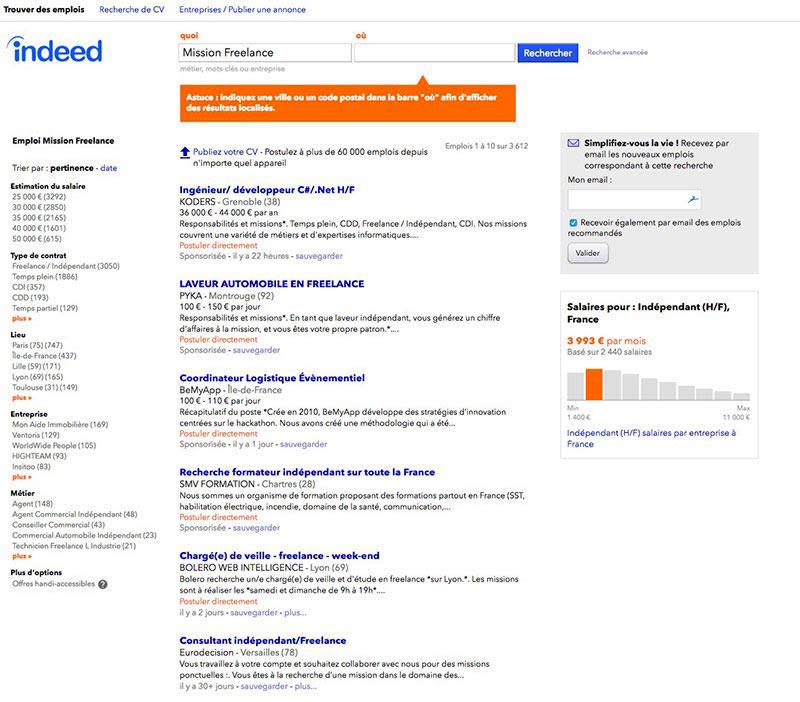Filter location Toulouse (31) (149)
The width and height of the screenshot is (800, 702).
click(x=45, y=387)
